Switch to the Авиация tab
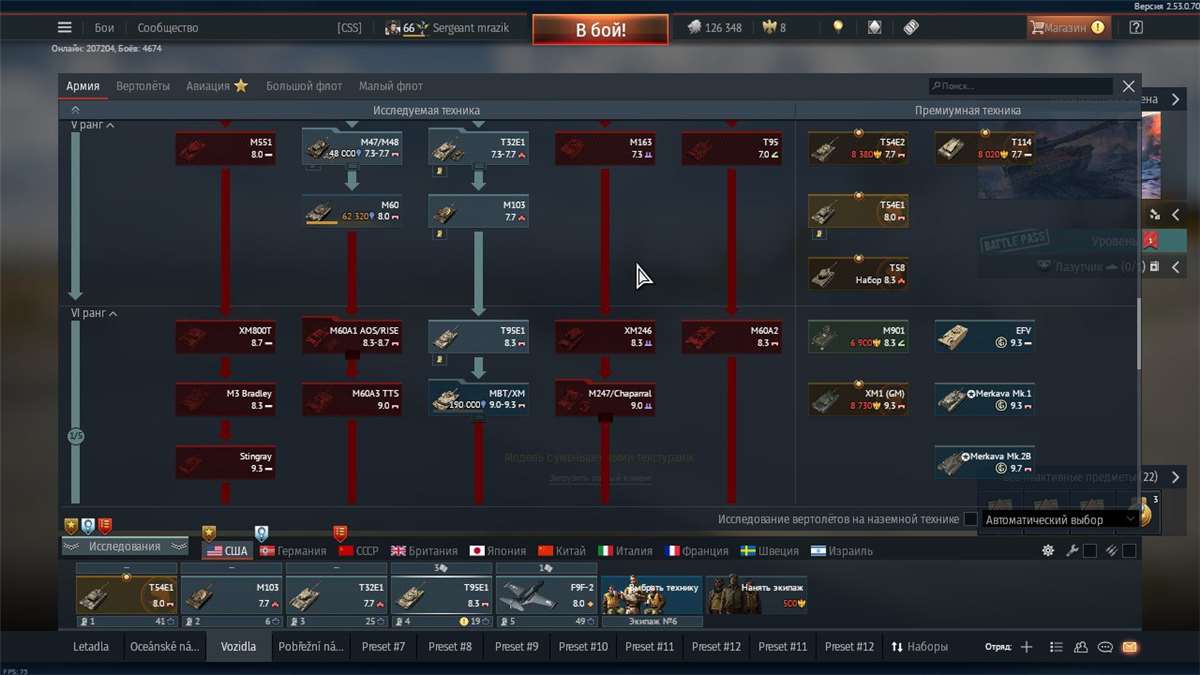Image resolution: width=1200 pixels, height=675 pixels. pyautogui.click(x=209, y=86)
